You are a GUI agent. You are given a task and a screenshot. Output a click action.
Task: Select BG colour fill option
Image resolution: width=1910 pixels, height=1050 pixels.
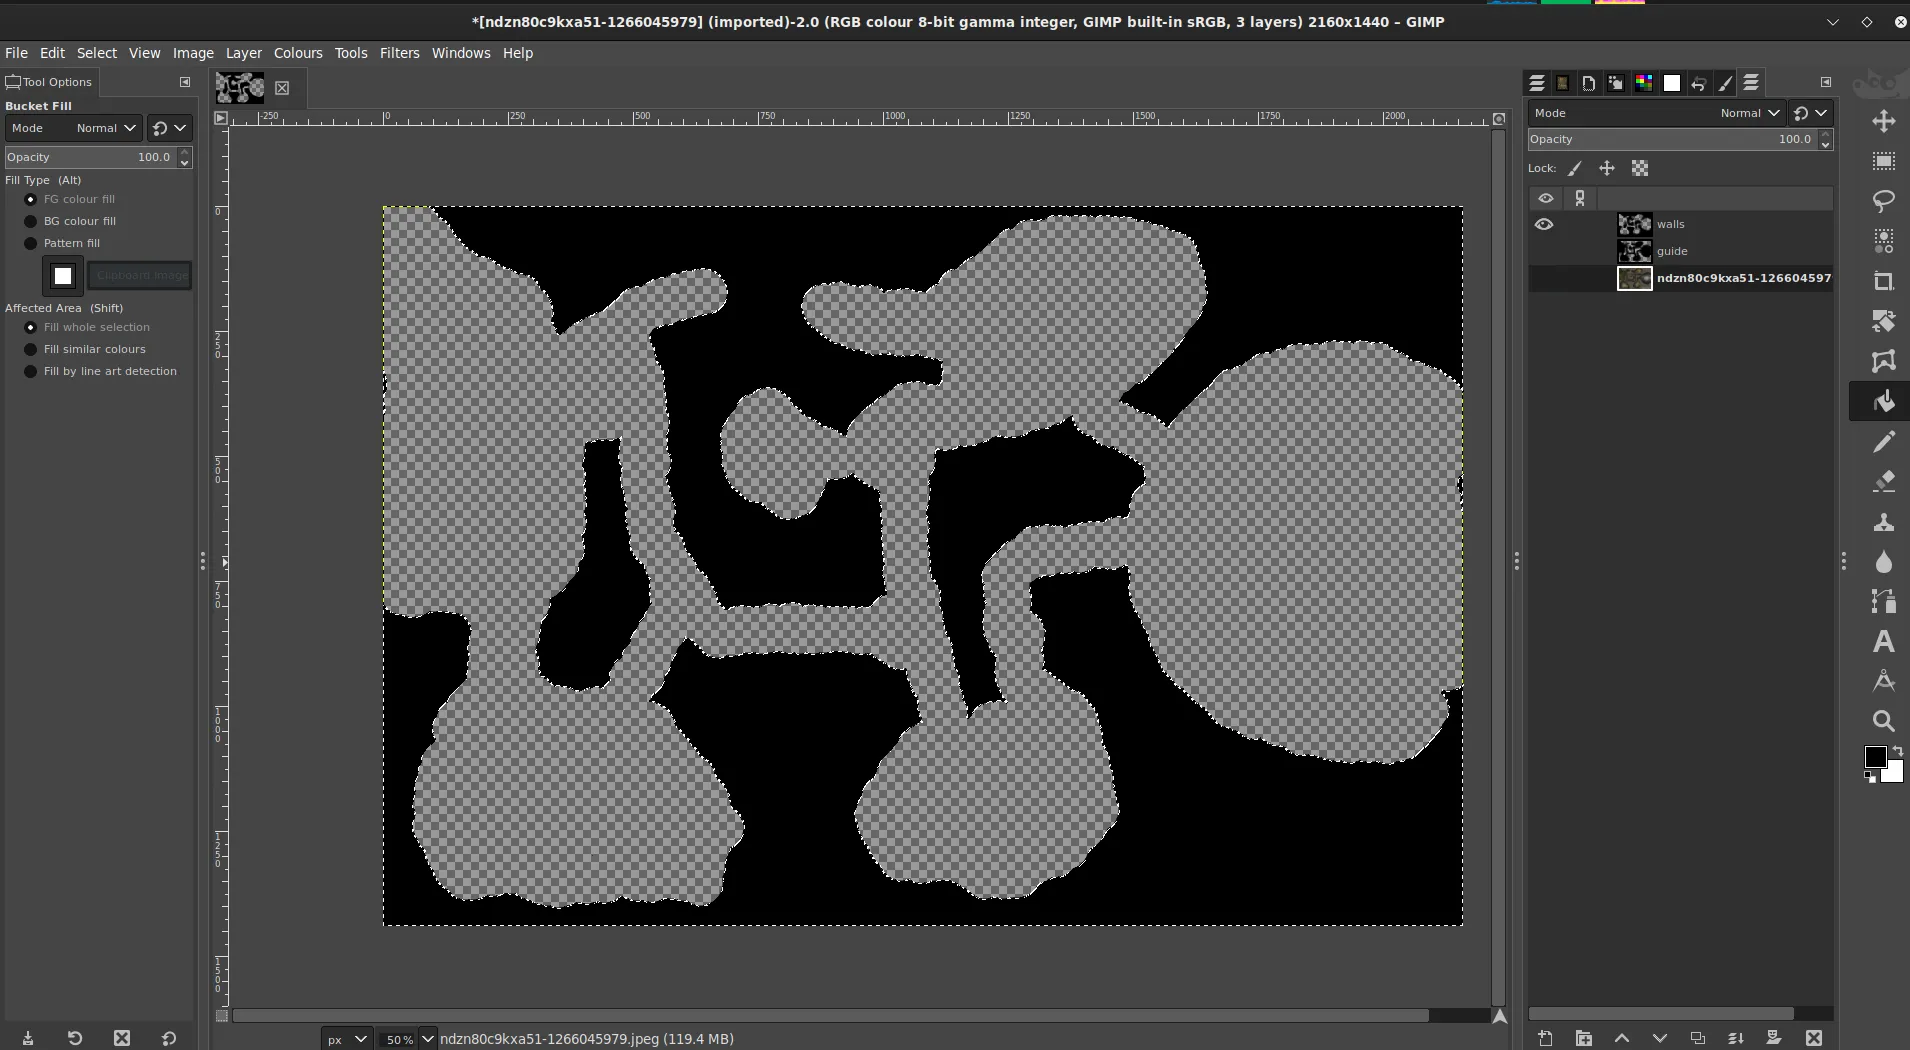[31, 221]
